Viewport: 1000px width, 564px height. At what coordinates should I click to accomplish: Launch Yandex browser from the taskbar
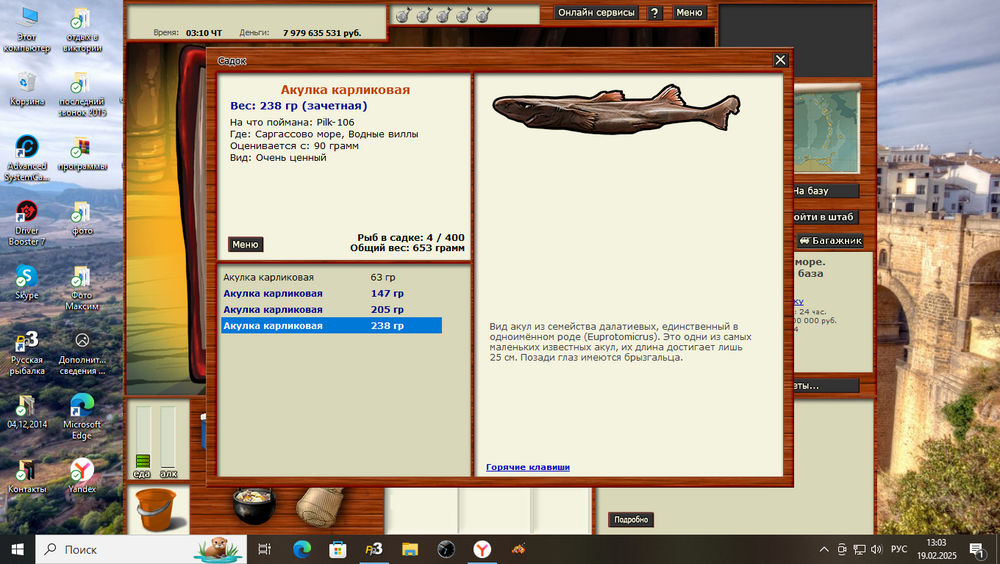click(482, 549)
